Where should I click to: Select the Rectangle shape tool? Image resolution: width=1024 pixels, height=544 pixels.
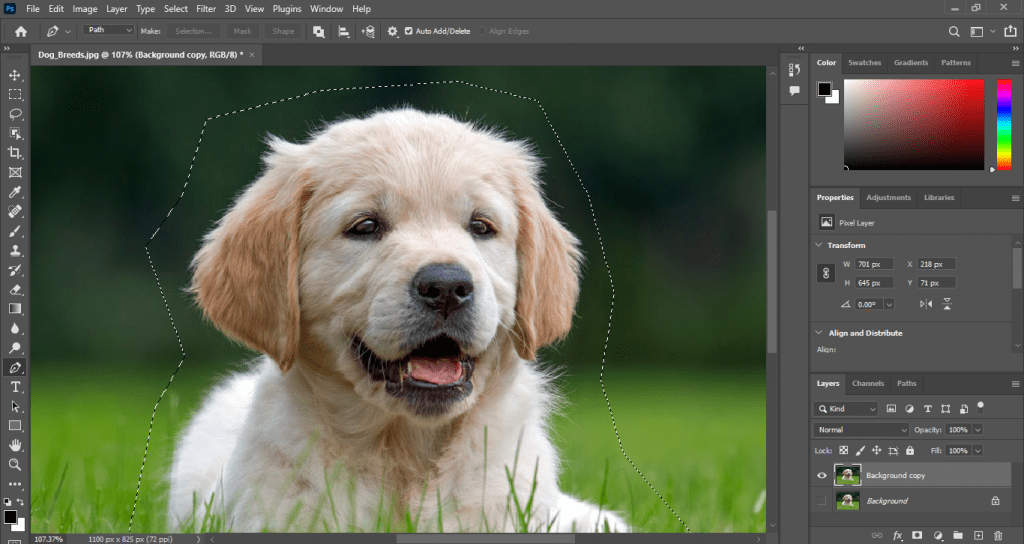(x=15, y=426)
